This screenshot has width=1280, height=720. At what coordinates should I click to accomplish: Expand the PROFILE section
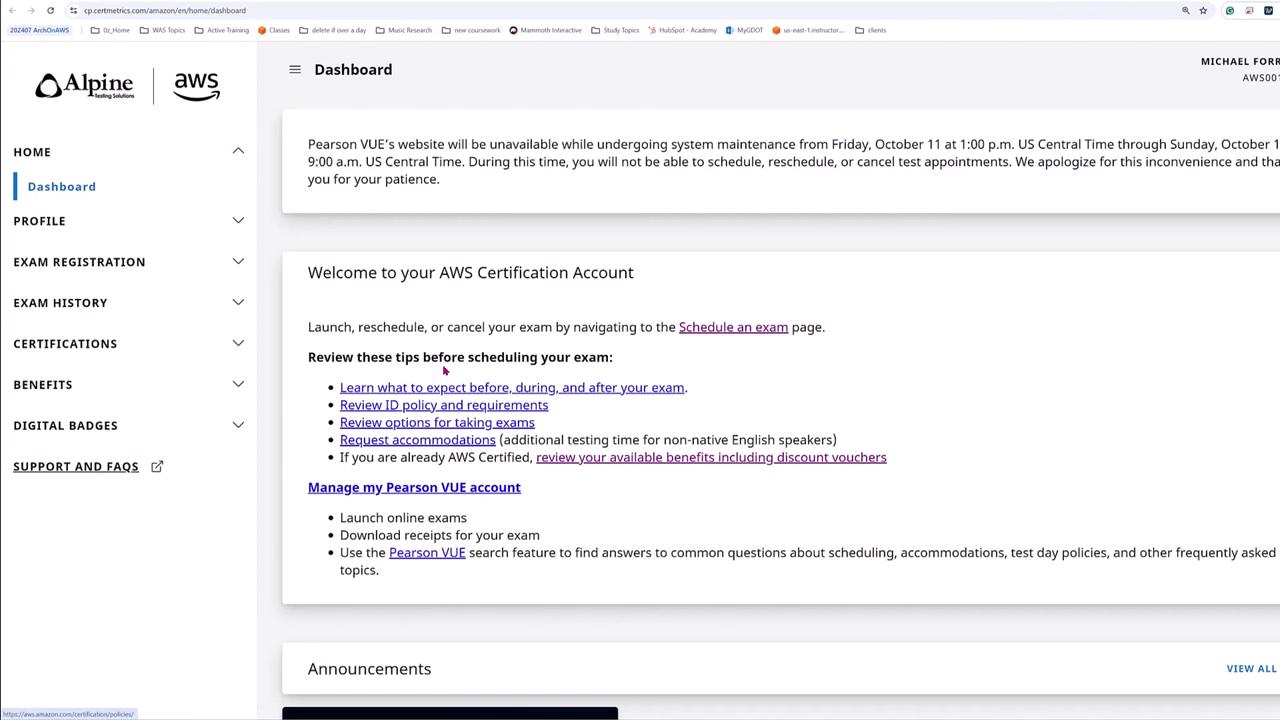pos(238,221)
